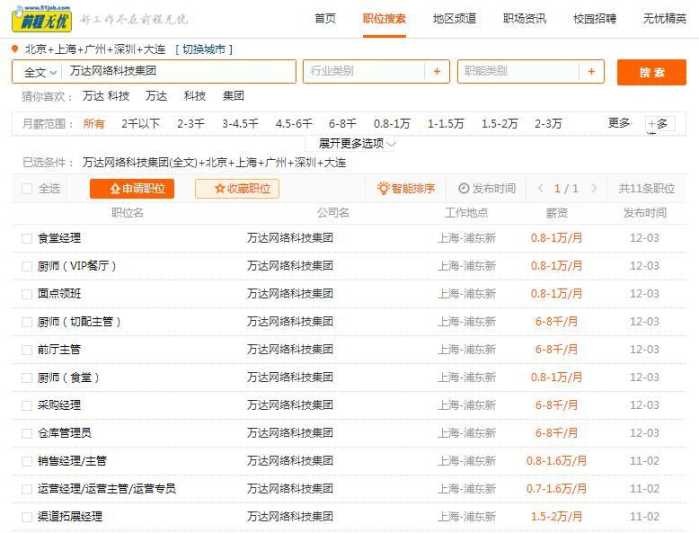699x533 pixels.
Task: Select the 职位搜索 tab
Action: (384, 18)
